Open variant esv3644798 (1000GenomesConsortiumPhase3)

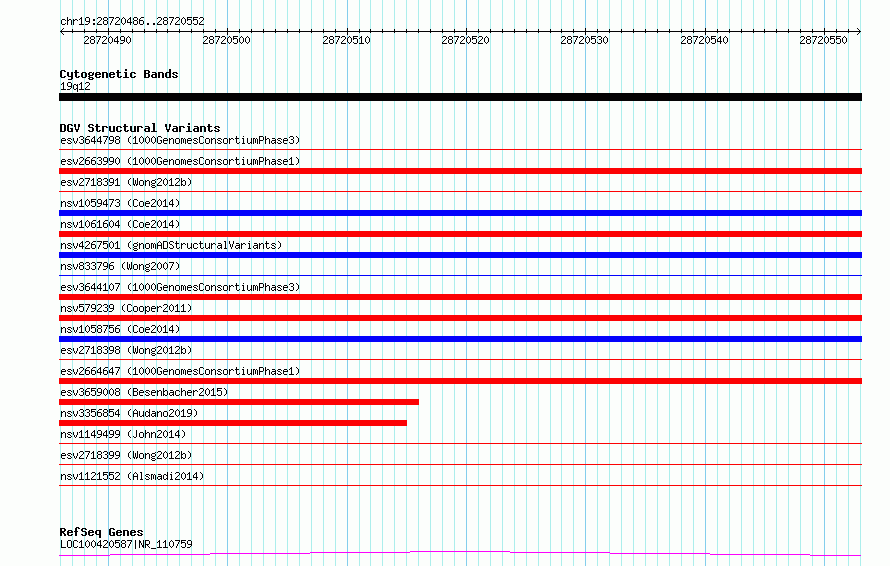(x=180, y=140)
